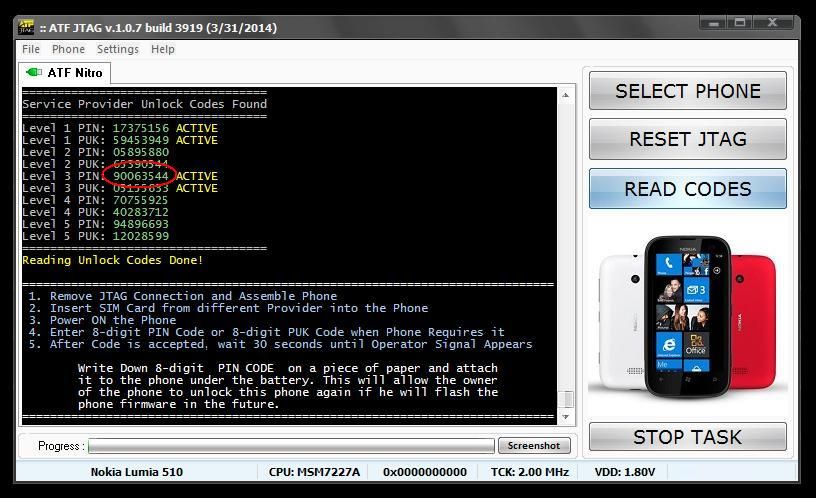816x498 pixels.
Task: Open the Phone menu
Action: coord(68,49)
